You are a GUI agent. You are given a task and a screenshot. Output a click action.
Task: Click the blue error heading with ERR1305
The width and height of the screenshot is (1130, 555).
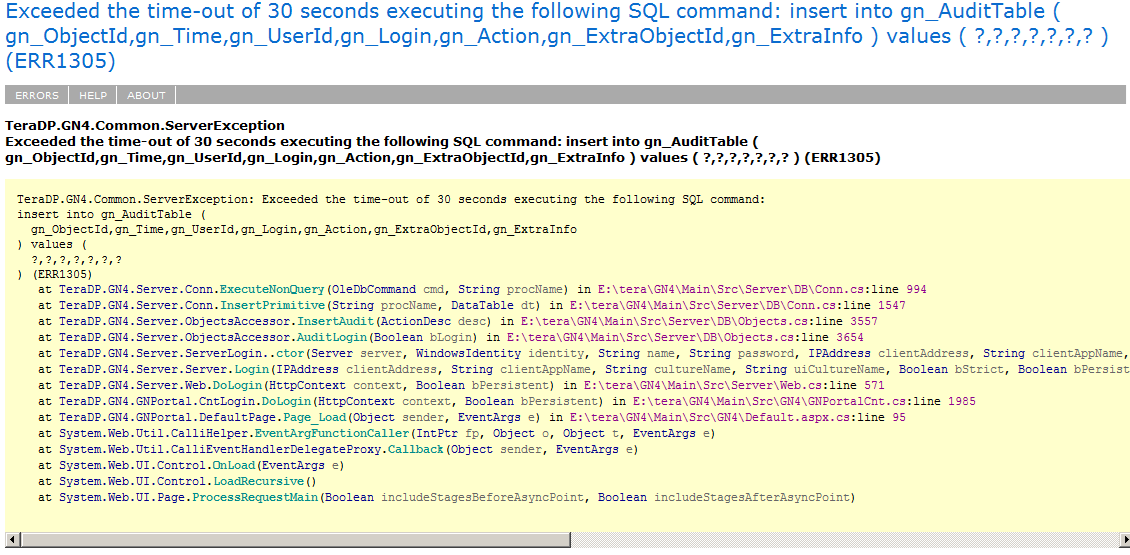pyautogui.click(x=556, y=36)
